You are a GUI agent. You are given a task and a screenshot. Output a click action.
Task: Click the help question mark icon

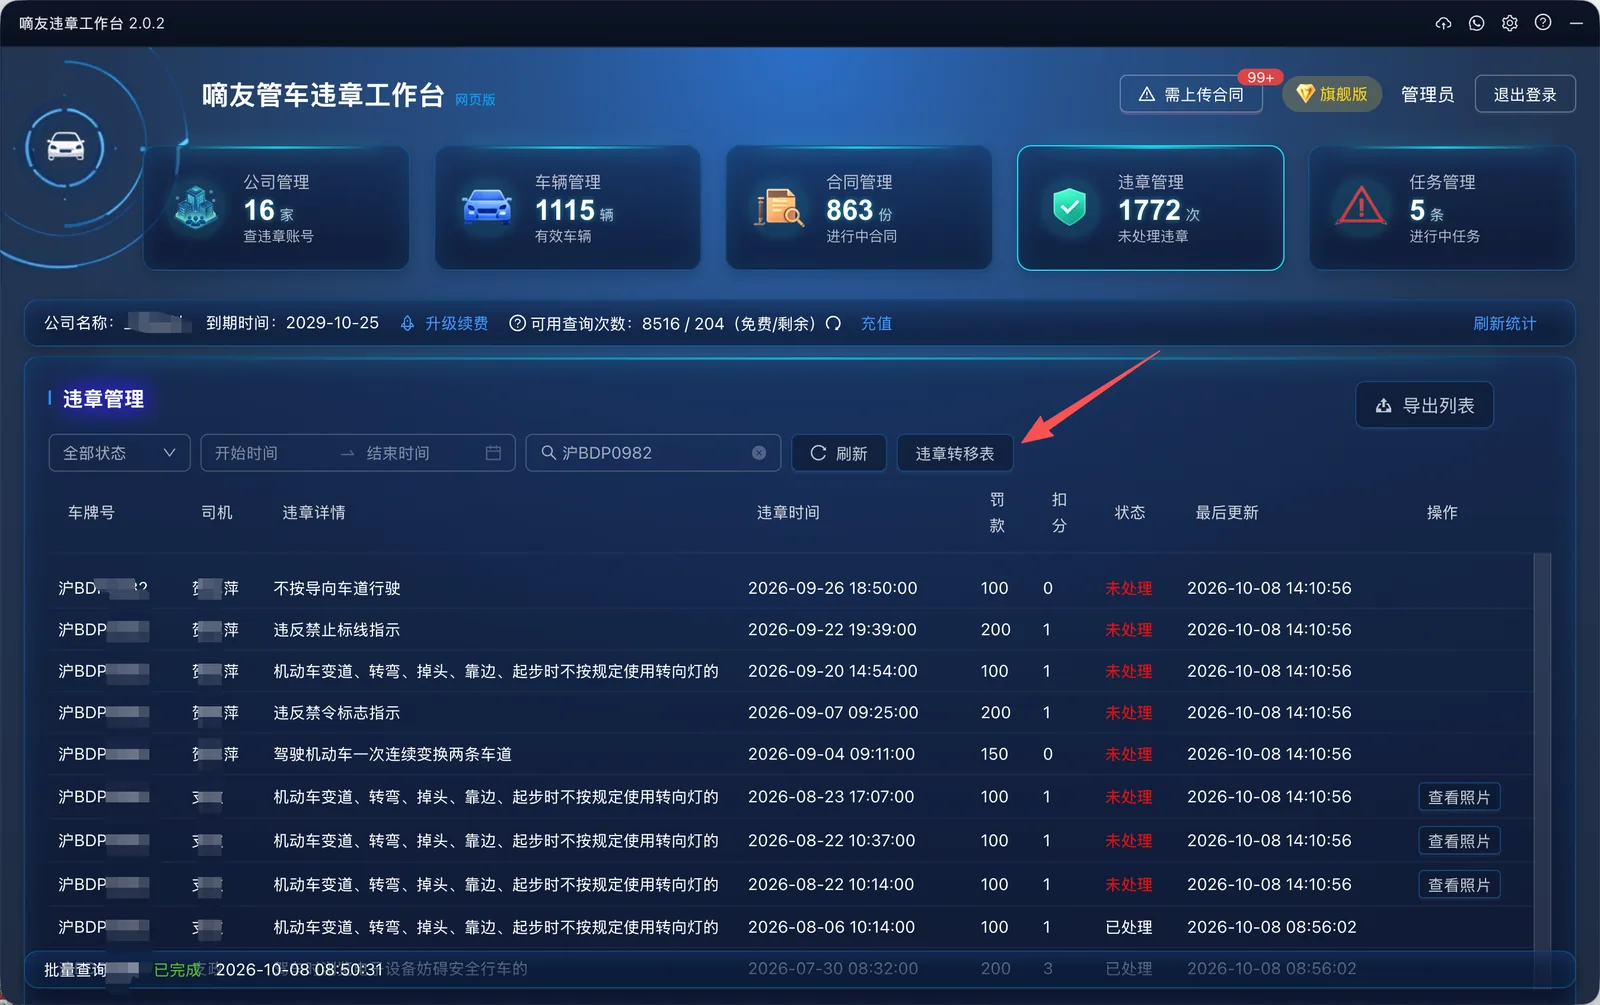click(x=1543, y=23)
